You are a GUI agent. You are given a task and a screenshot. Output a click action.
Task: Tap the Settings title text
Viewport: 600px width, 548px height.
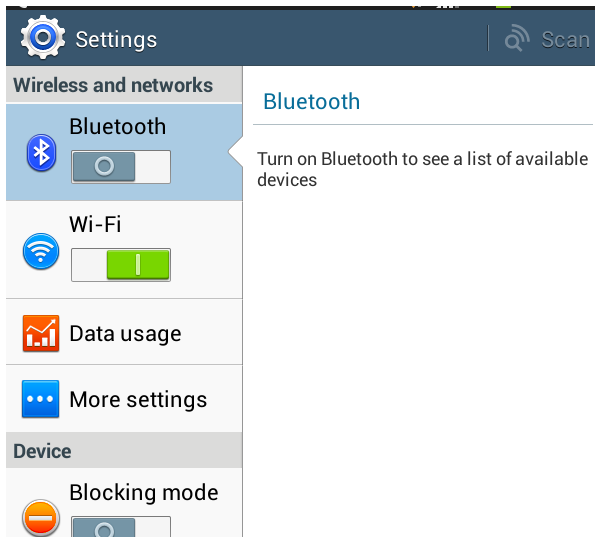point(116,39)
